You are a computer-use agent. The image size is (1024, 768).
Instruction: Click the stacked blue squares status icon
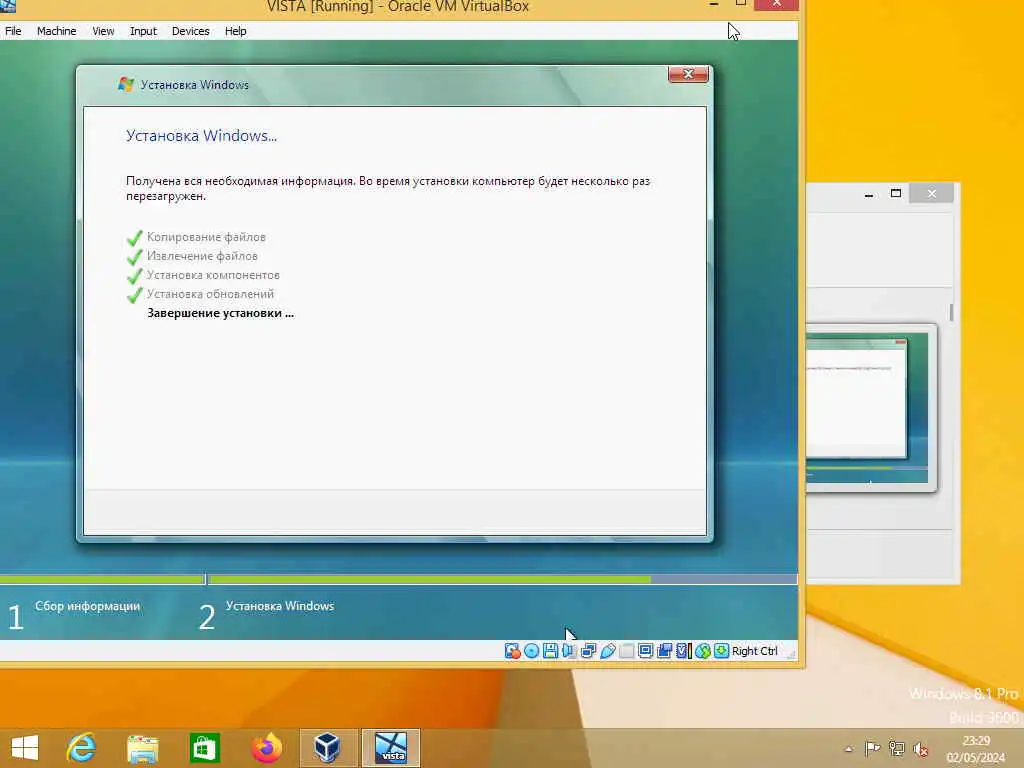[x=665, y=650]
